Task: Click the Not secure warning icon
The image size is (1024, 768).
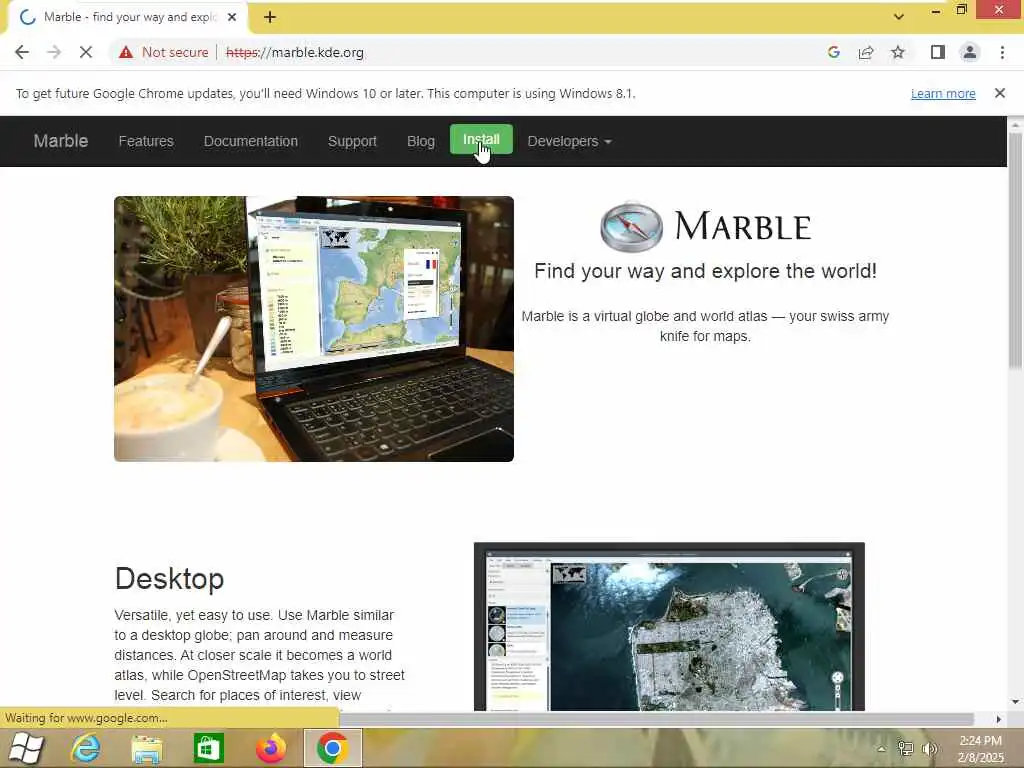Action: [x=126, y=52]
